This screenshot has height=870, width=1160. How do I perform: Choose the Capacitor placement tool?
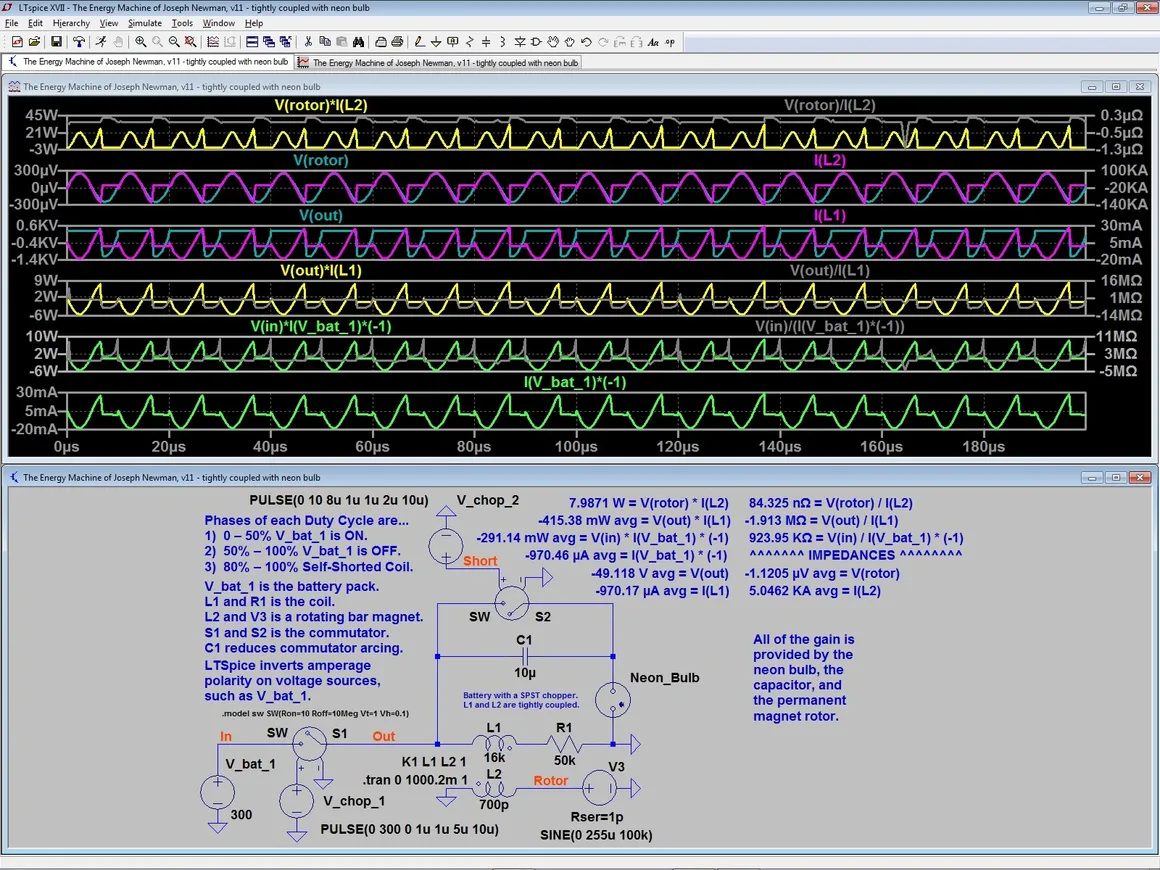[486, 42]
